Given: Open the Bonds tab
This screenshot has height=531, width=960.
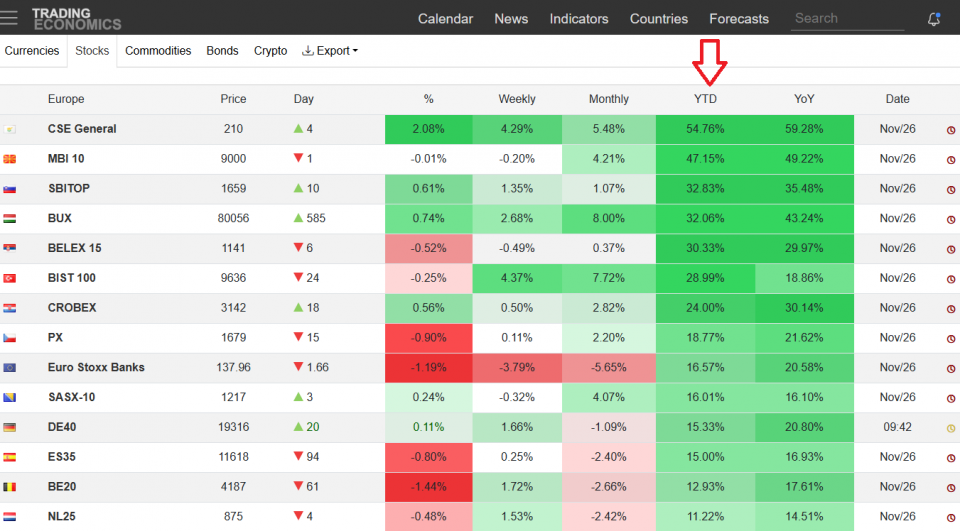Looking at the screenshot, I should click(x=222, y=51).
